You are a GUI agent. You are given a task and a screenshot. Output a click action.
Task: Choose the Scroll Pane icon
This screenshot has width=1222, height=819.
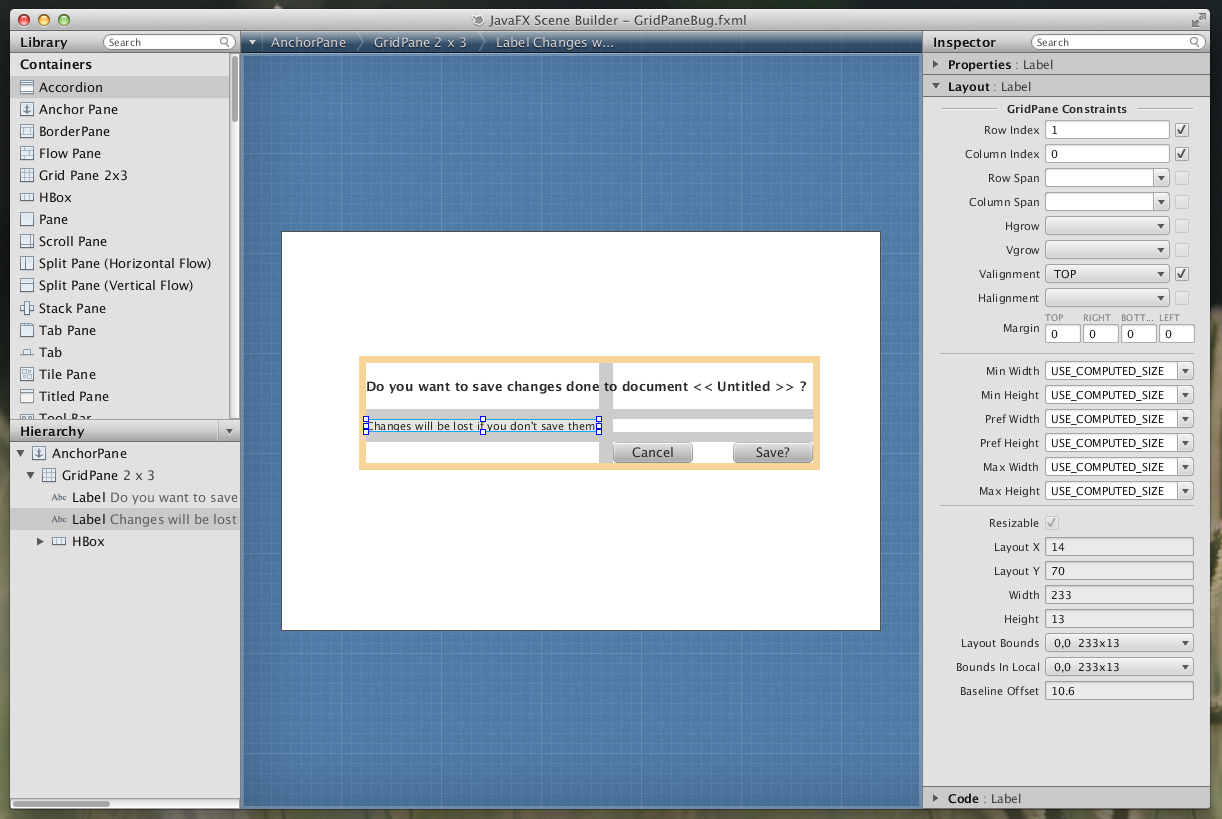(27, 242)
